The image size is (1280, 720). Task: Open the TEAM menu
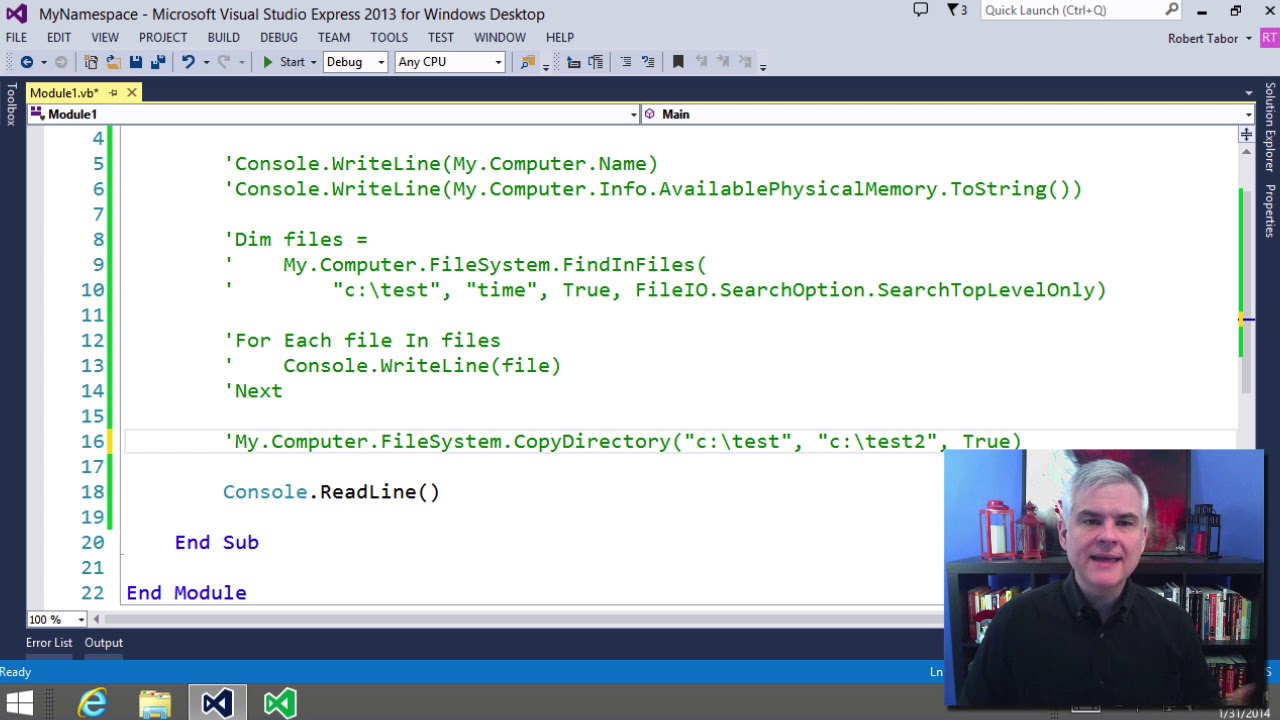334,37
